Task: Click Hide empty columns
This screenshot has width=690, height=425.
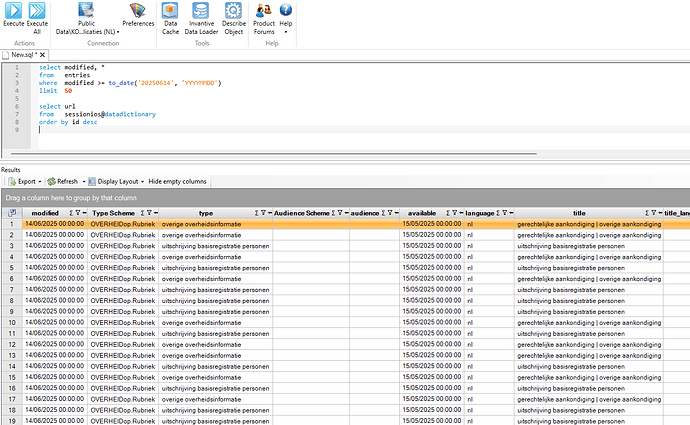Action: (177, 181)
